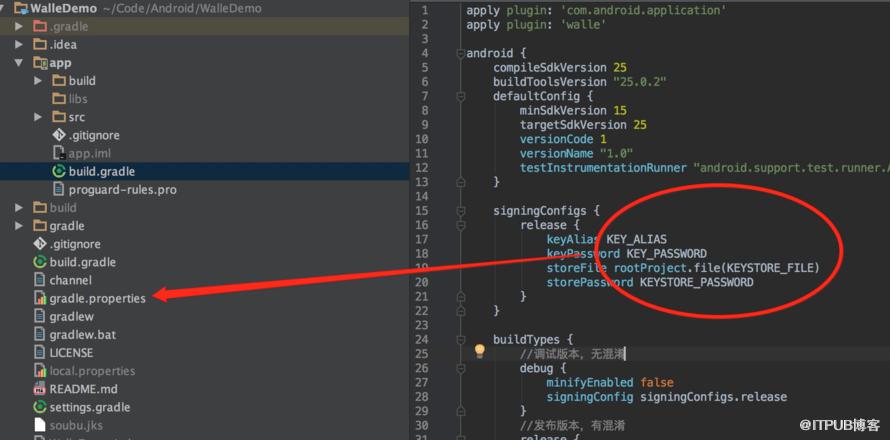Click the app module folder icon
The height and width of the screenshot is (440, 890).
(x=40, y=62)
